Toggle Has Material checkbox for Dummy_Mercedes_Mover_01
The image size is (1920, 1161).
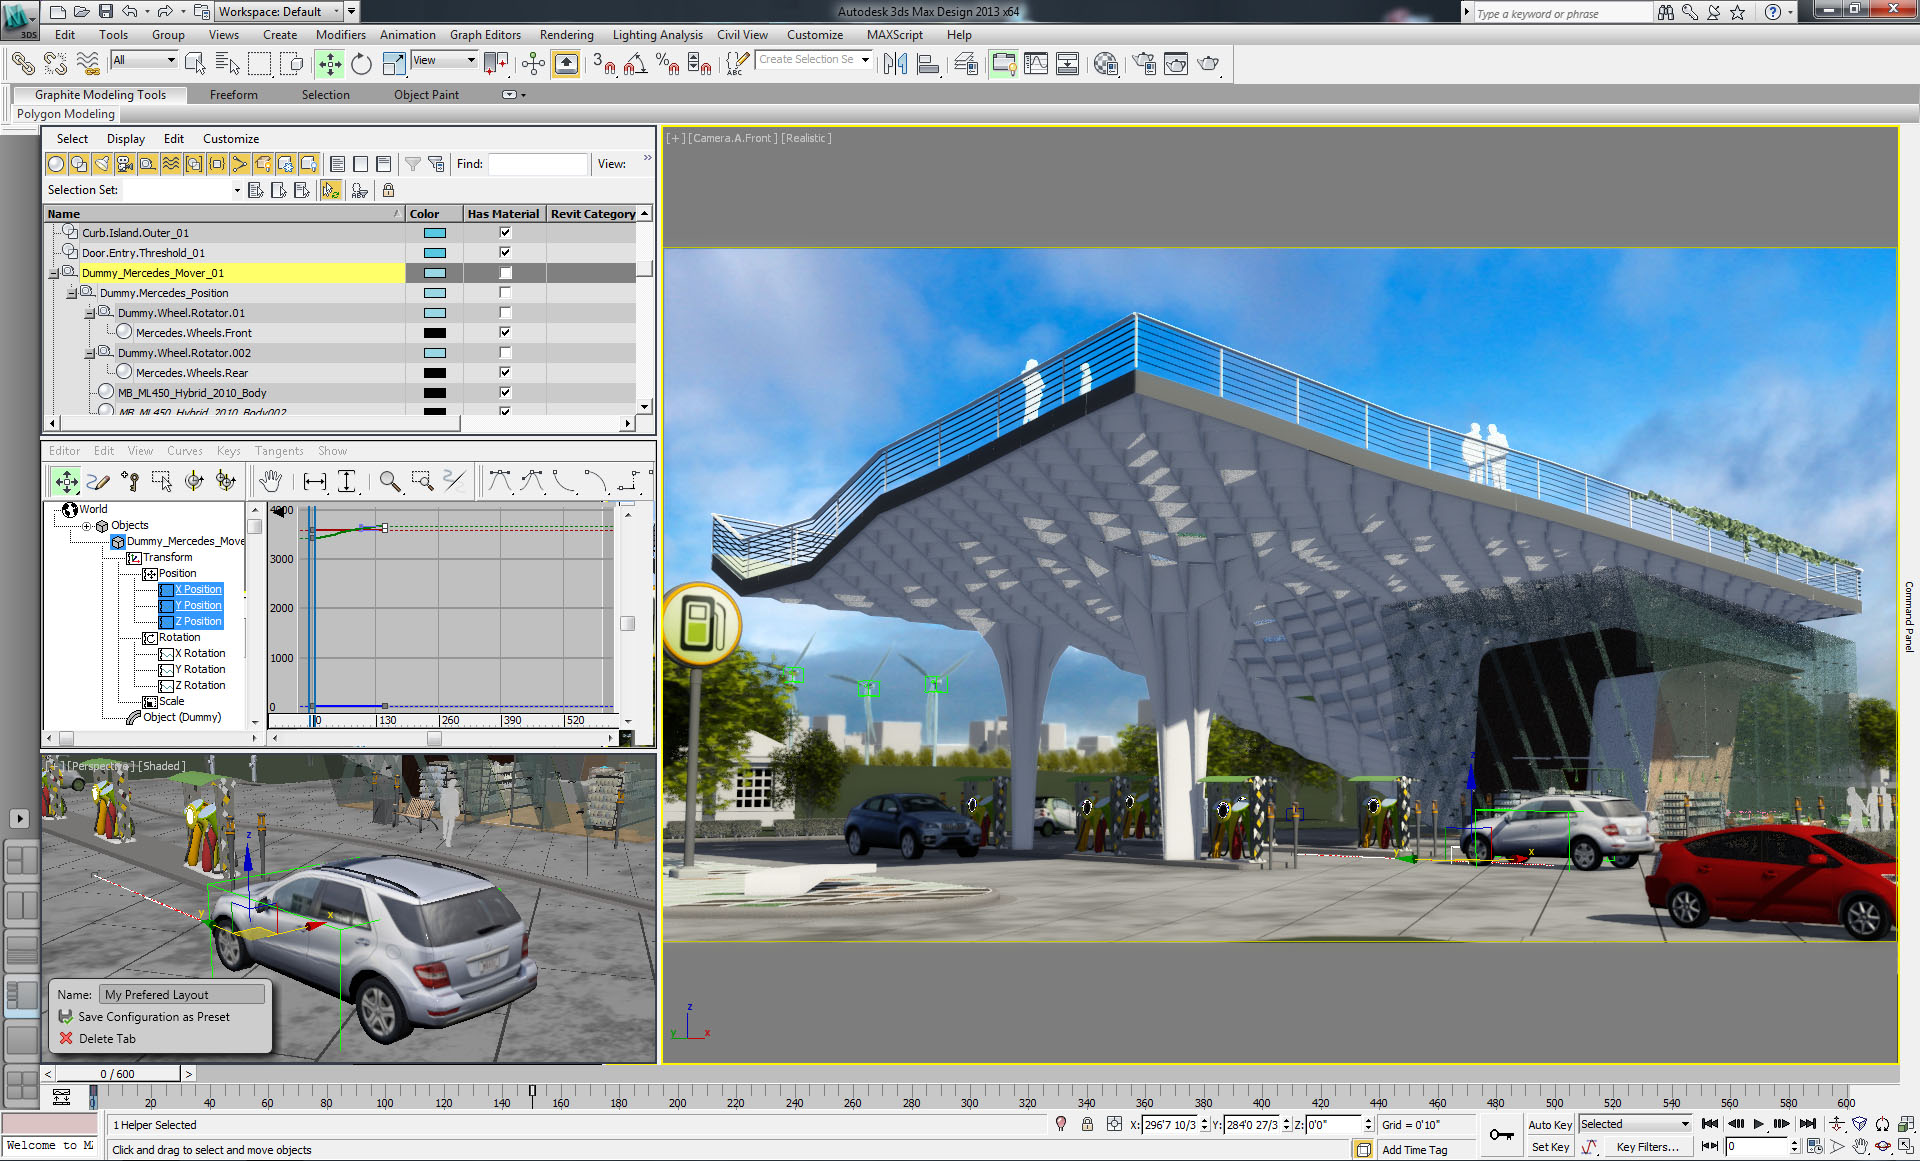point(502,271)
